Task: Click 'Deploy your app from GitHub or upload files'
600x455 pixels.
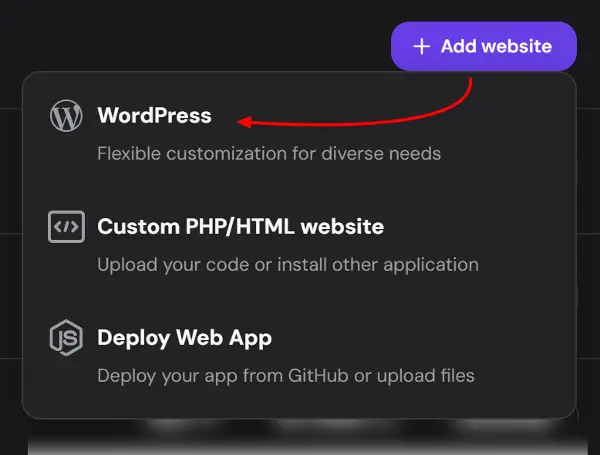Action: click(x=286, y=376)
